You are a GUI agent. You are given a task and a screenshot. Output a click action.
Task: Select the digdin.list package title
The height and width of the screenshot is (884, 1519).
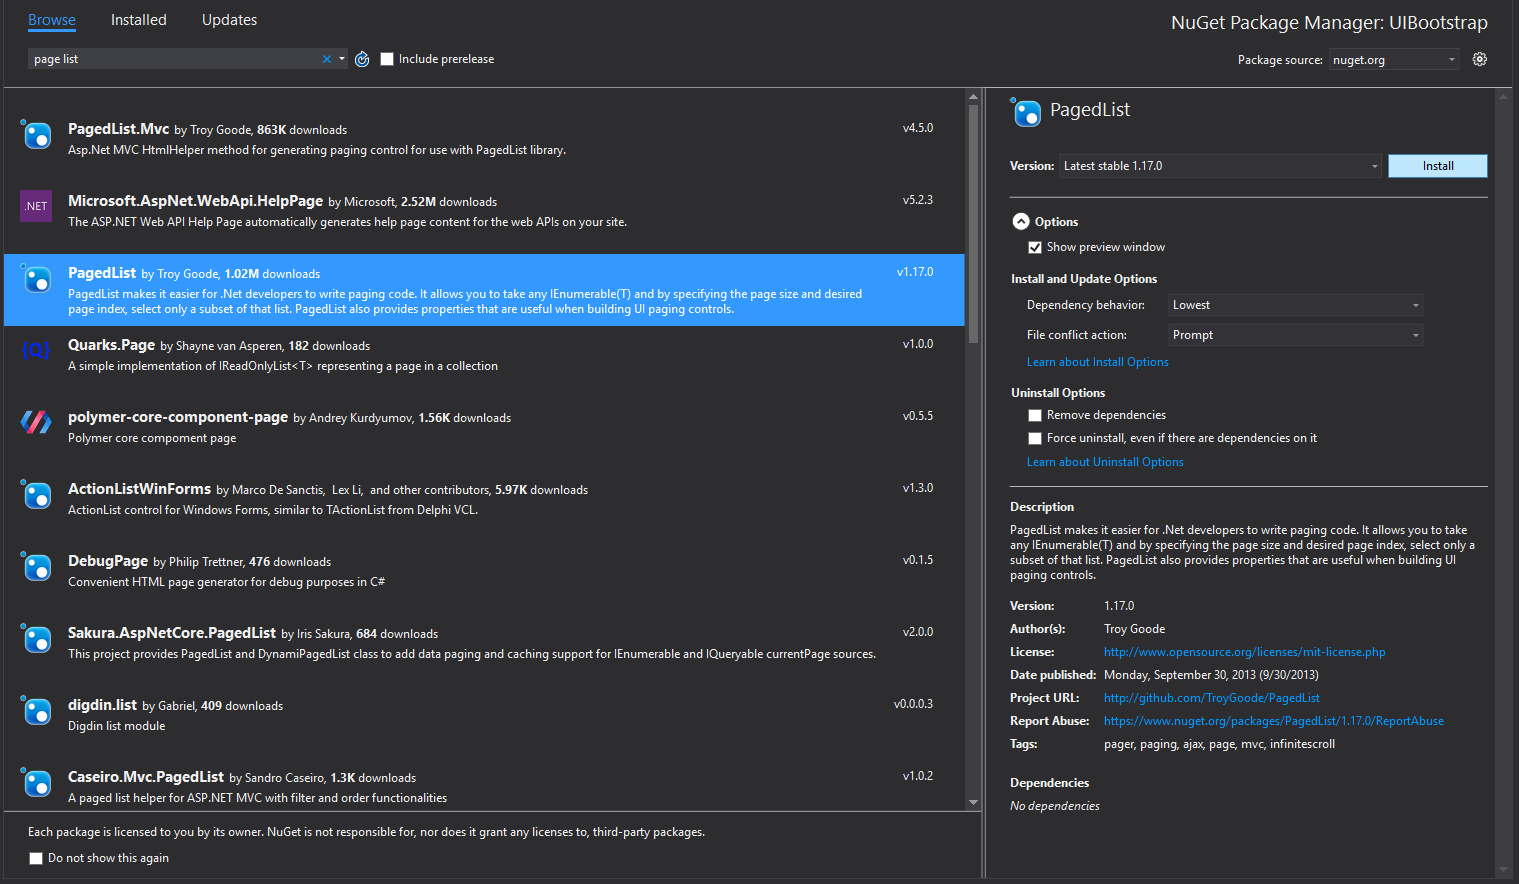102,705
